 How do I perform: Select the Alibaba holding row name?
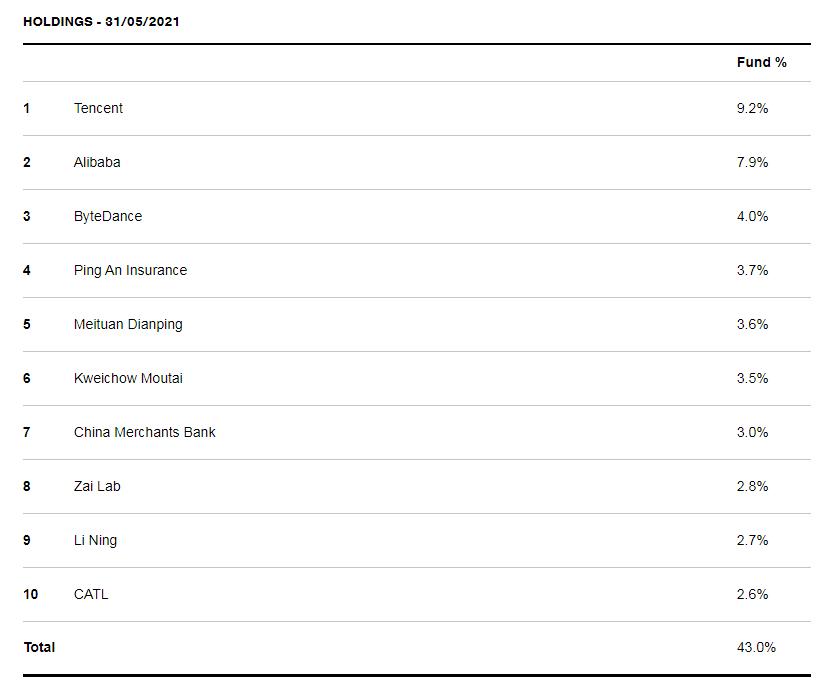(x=97, y=162)
